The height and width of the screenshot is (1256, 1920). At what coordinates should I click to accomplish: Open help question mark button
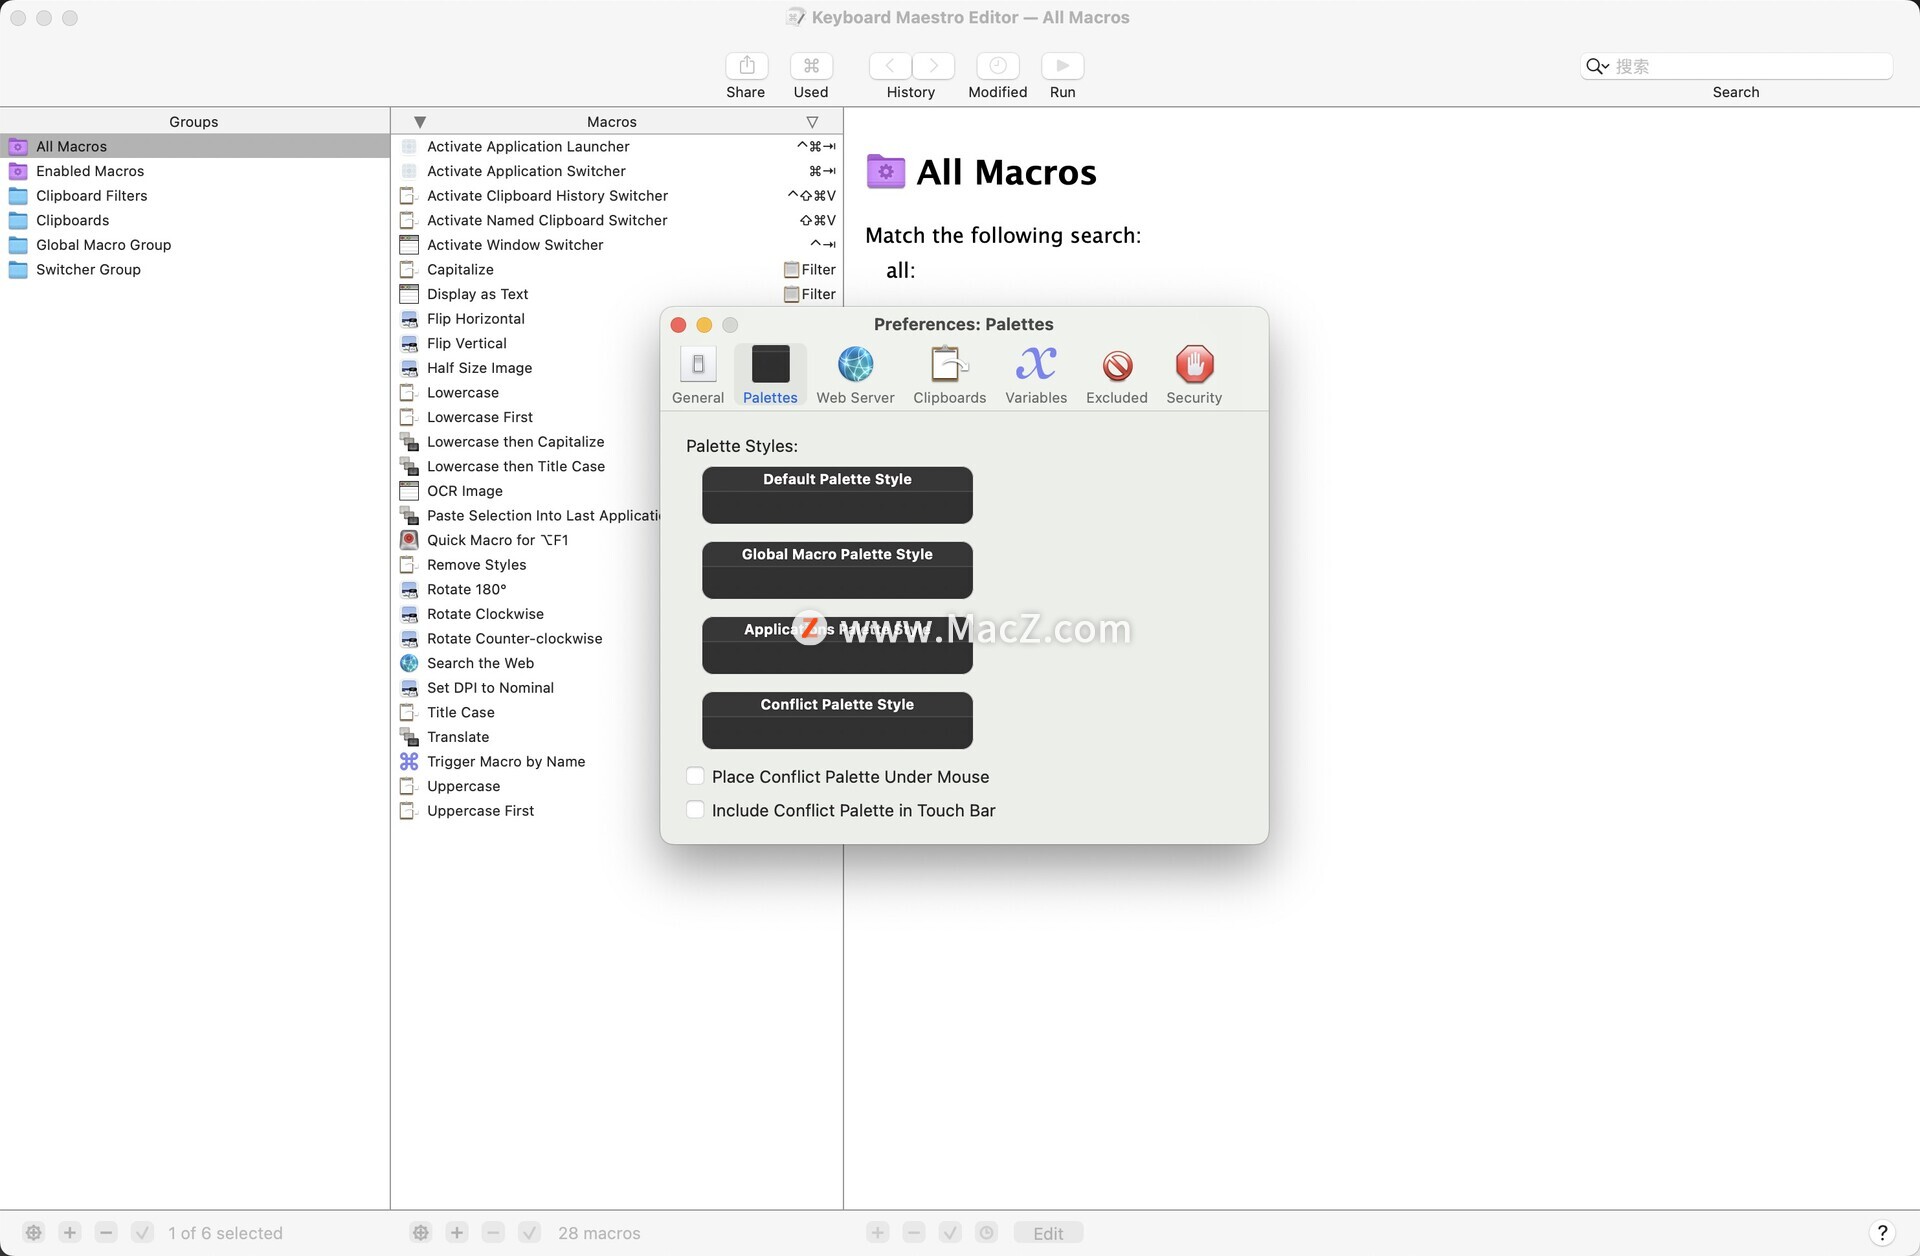[x=1882, y=1233]
